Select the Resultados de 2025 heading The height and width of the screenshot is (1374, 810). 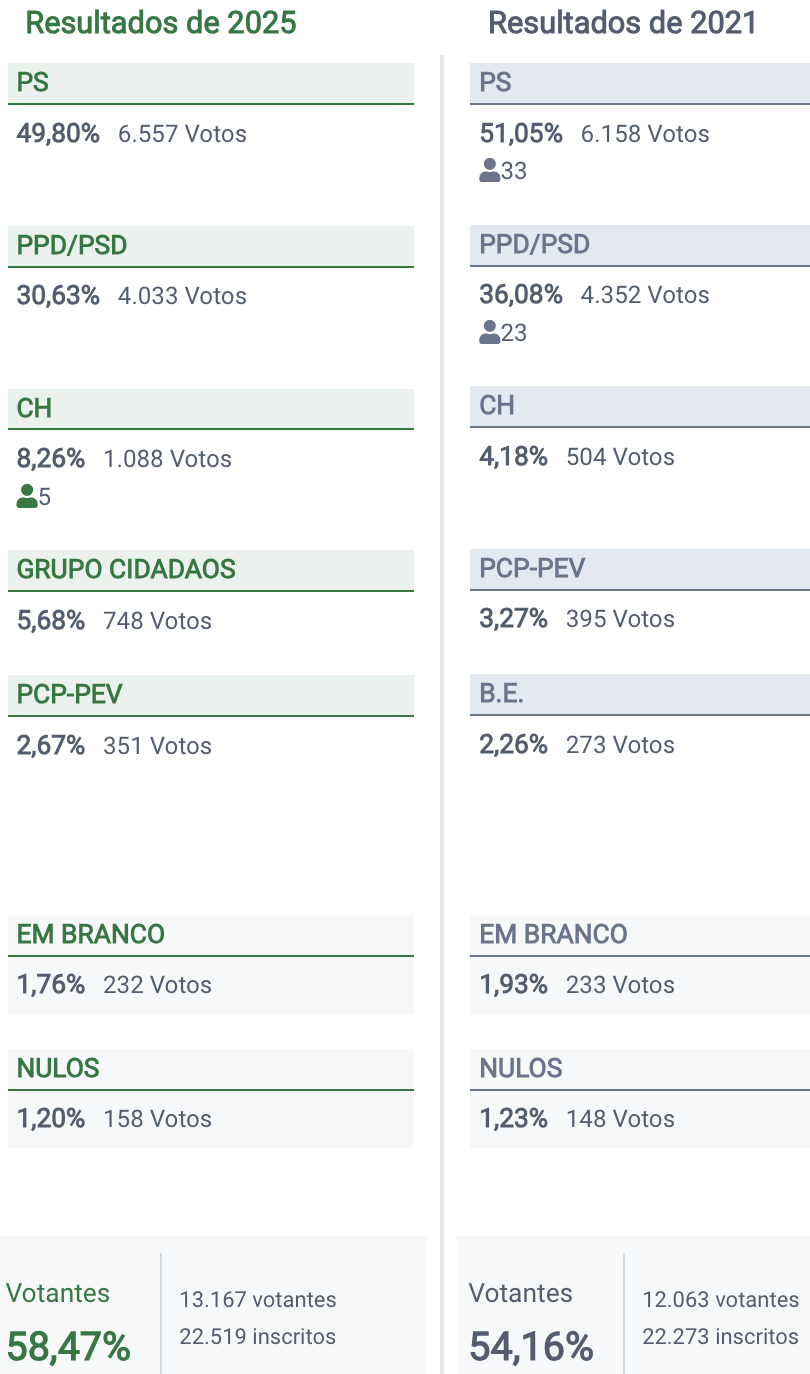tap(161, 23)
